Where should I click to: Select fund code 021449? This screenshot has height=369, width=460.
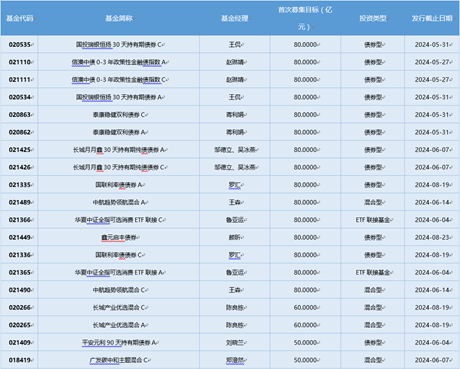(x=20, y=237)
